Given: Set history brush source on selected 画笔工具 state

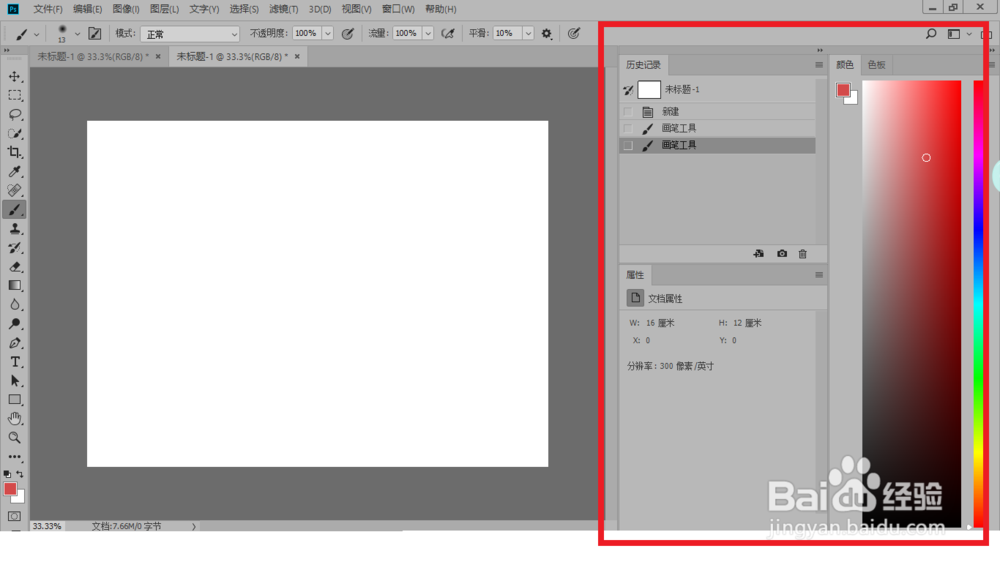Looking at the screenshot, I should click(x=628, y=145).
